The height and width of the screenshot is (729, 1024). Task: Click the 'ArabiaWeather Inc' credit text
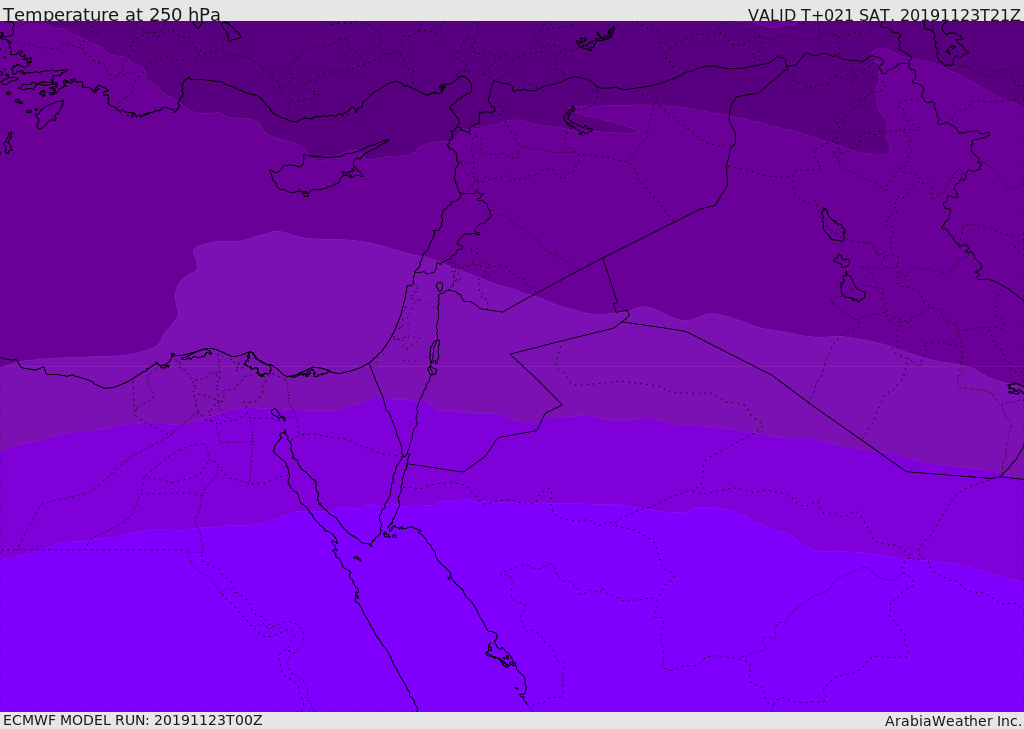[952, 721]
